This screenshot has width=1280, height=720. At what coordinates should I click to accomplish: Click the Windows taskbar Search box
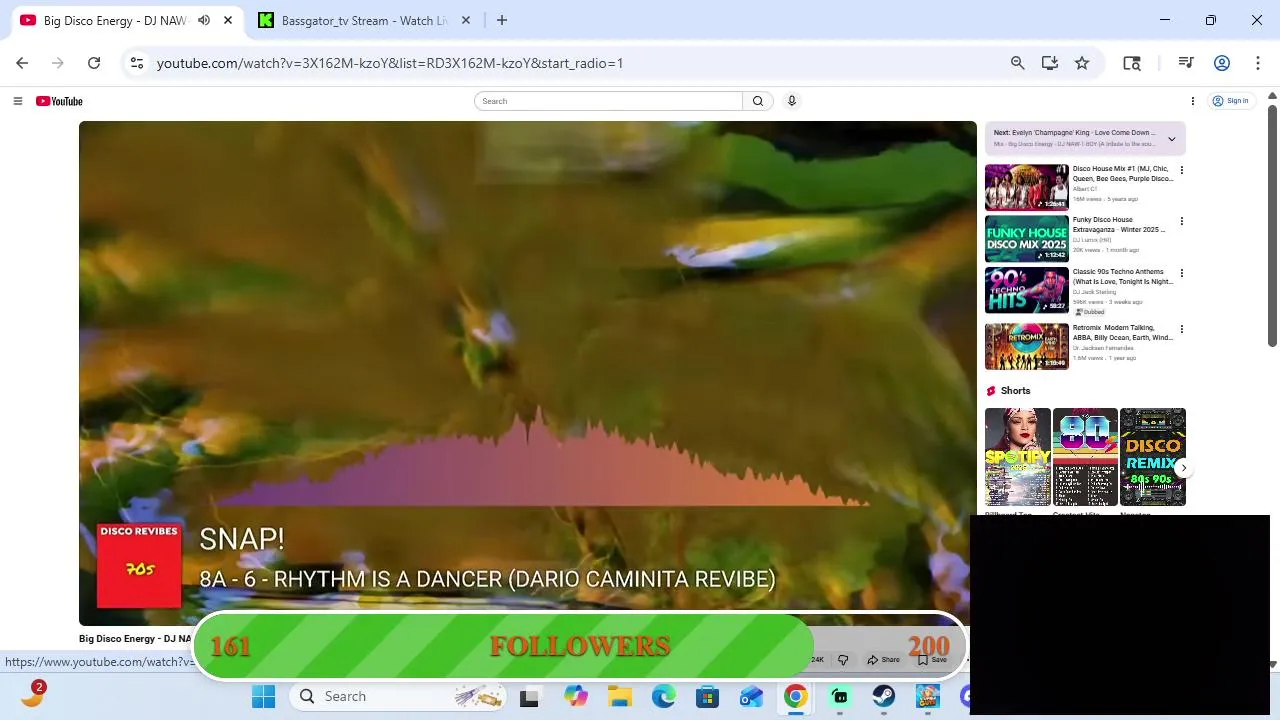[x=400, y=696]
